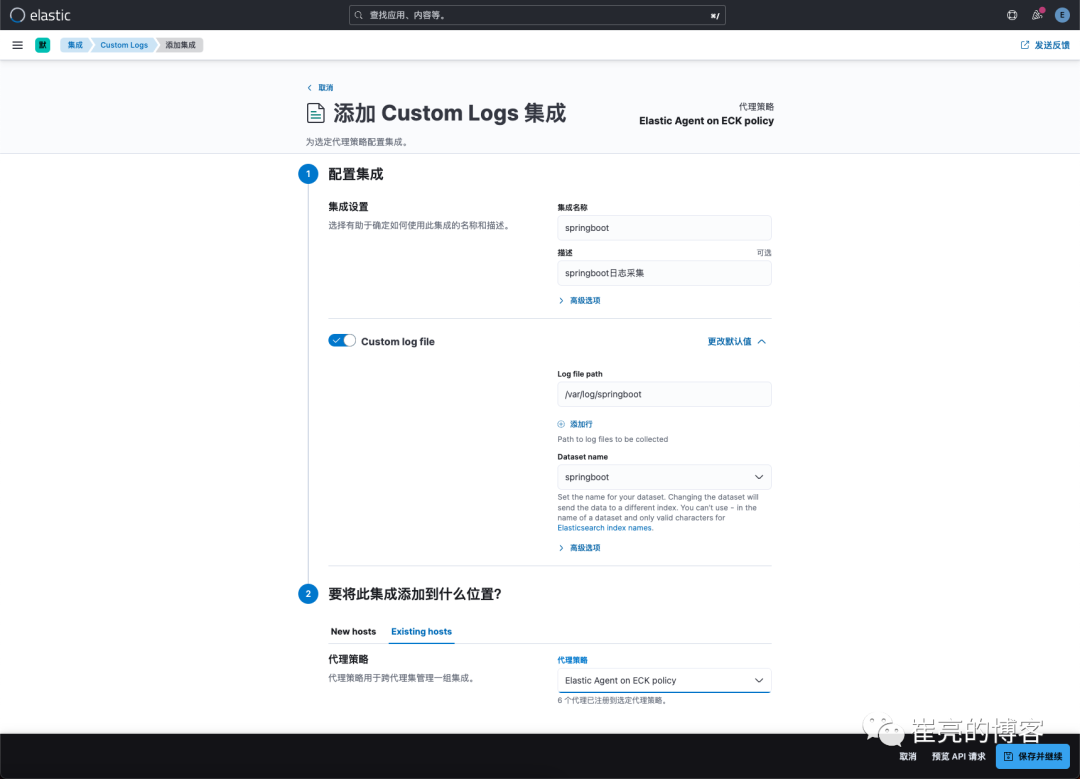The image size is (1080, 779).
Task: Click the 取消 link above the title
Action: (x=326, y=87)
